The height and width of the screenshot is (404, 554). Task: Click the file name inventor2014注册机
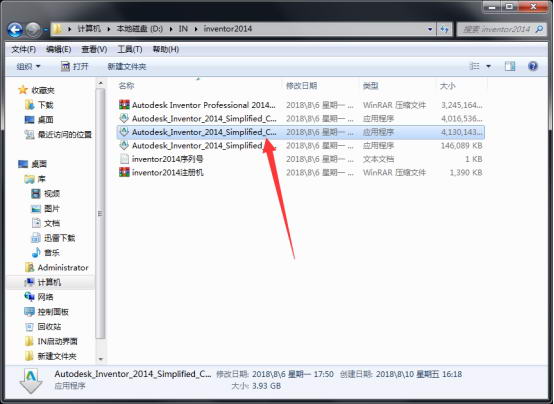point(167,172)
